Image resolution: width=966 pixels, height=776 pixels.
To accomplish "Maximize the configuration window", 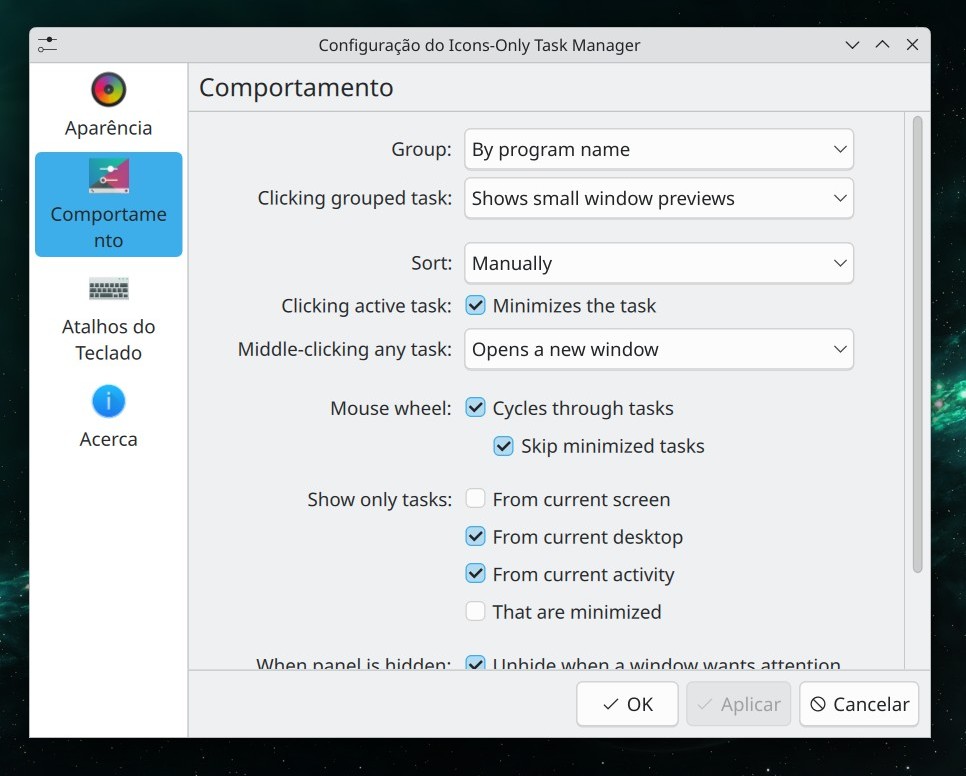I will (x=882, y=45).
